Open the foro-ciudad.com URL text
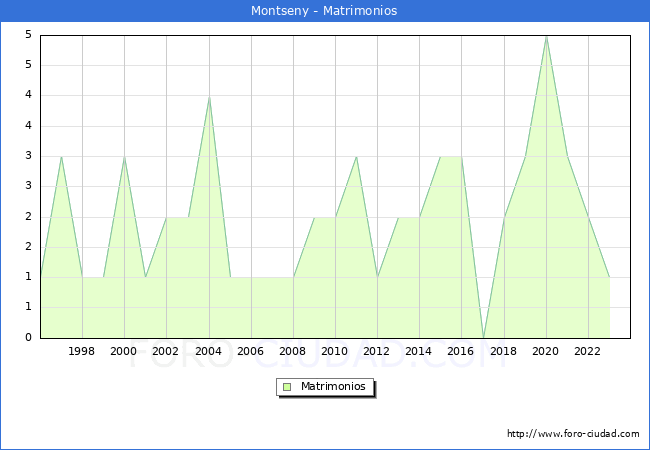The image size is (650, 450). [x=573, y=434]
